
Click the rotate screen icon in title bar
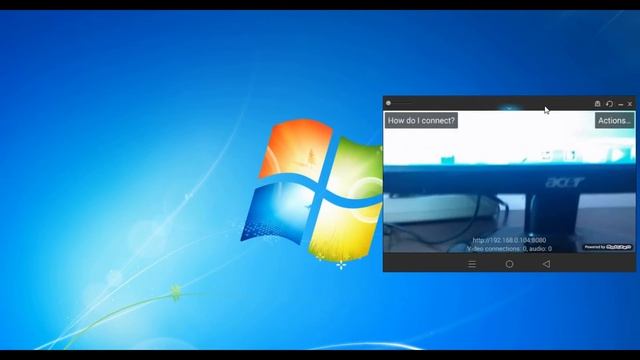(x=609, y=104)
